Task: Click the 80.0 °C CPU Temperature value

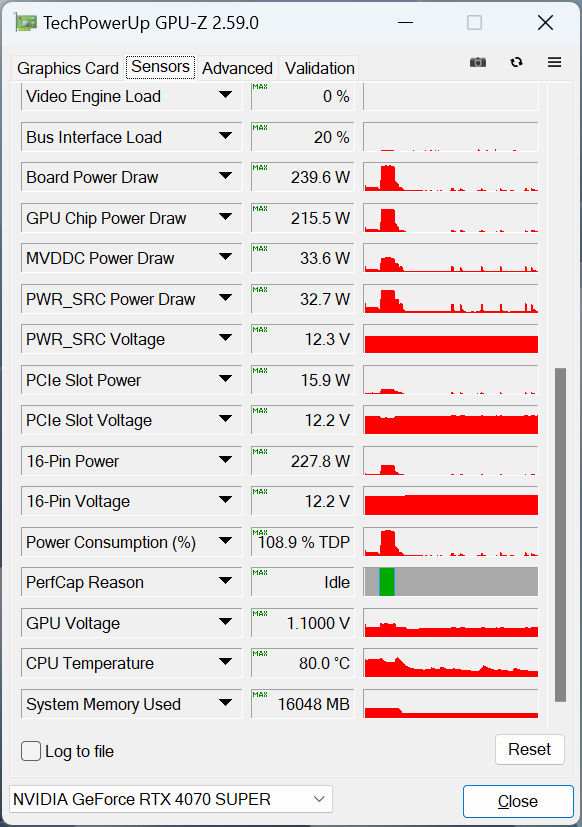Action: point(303,663)
